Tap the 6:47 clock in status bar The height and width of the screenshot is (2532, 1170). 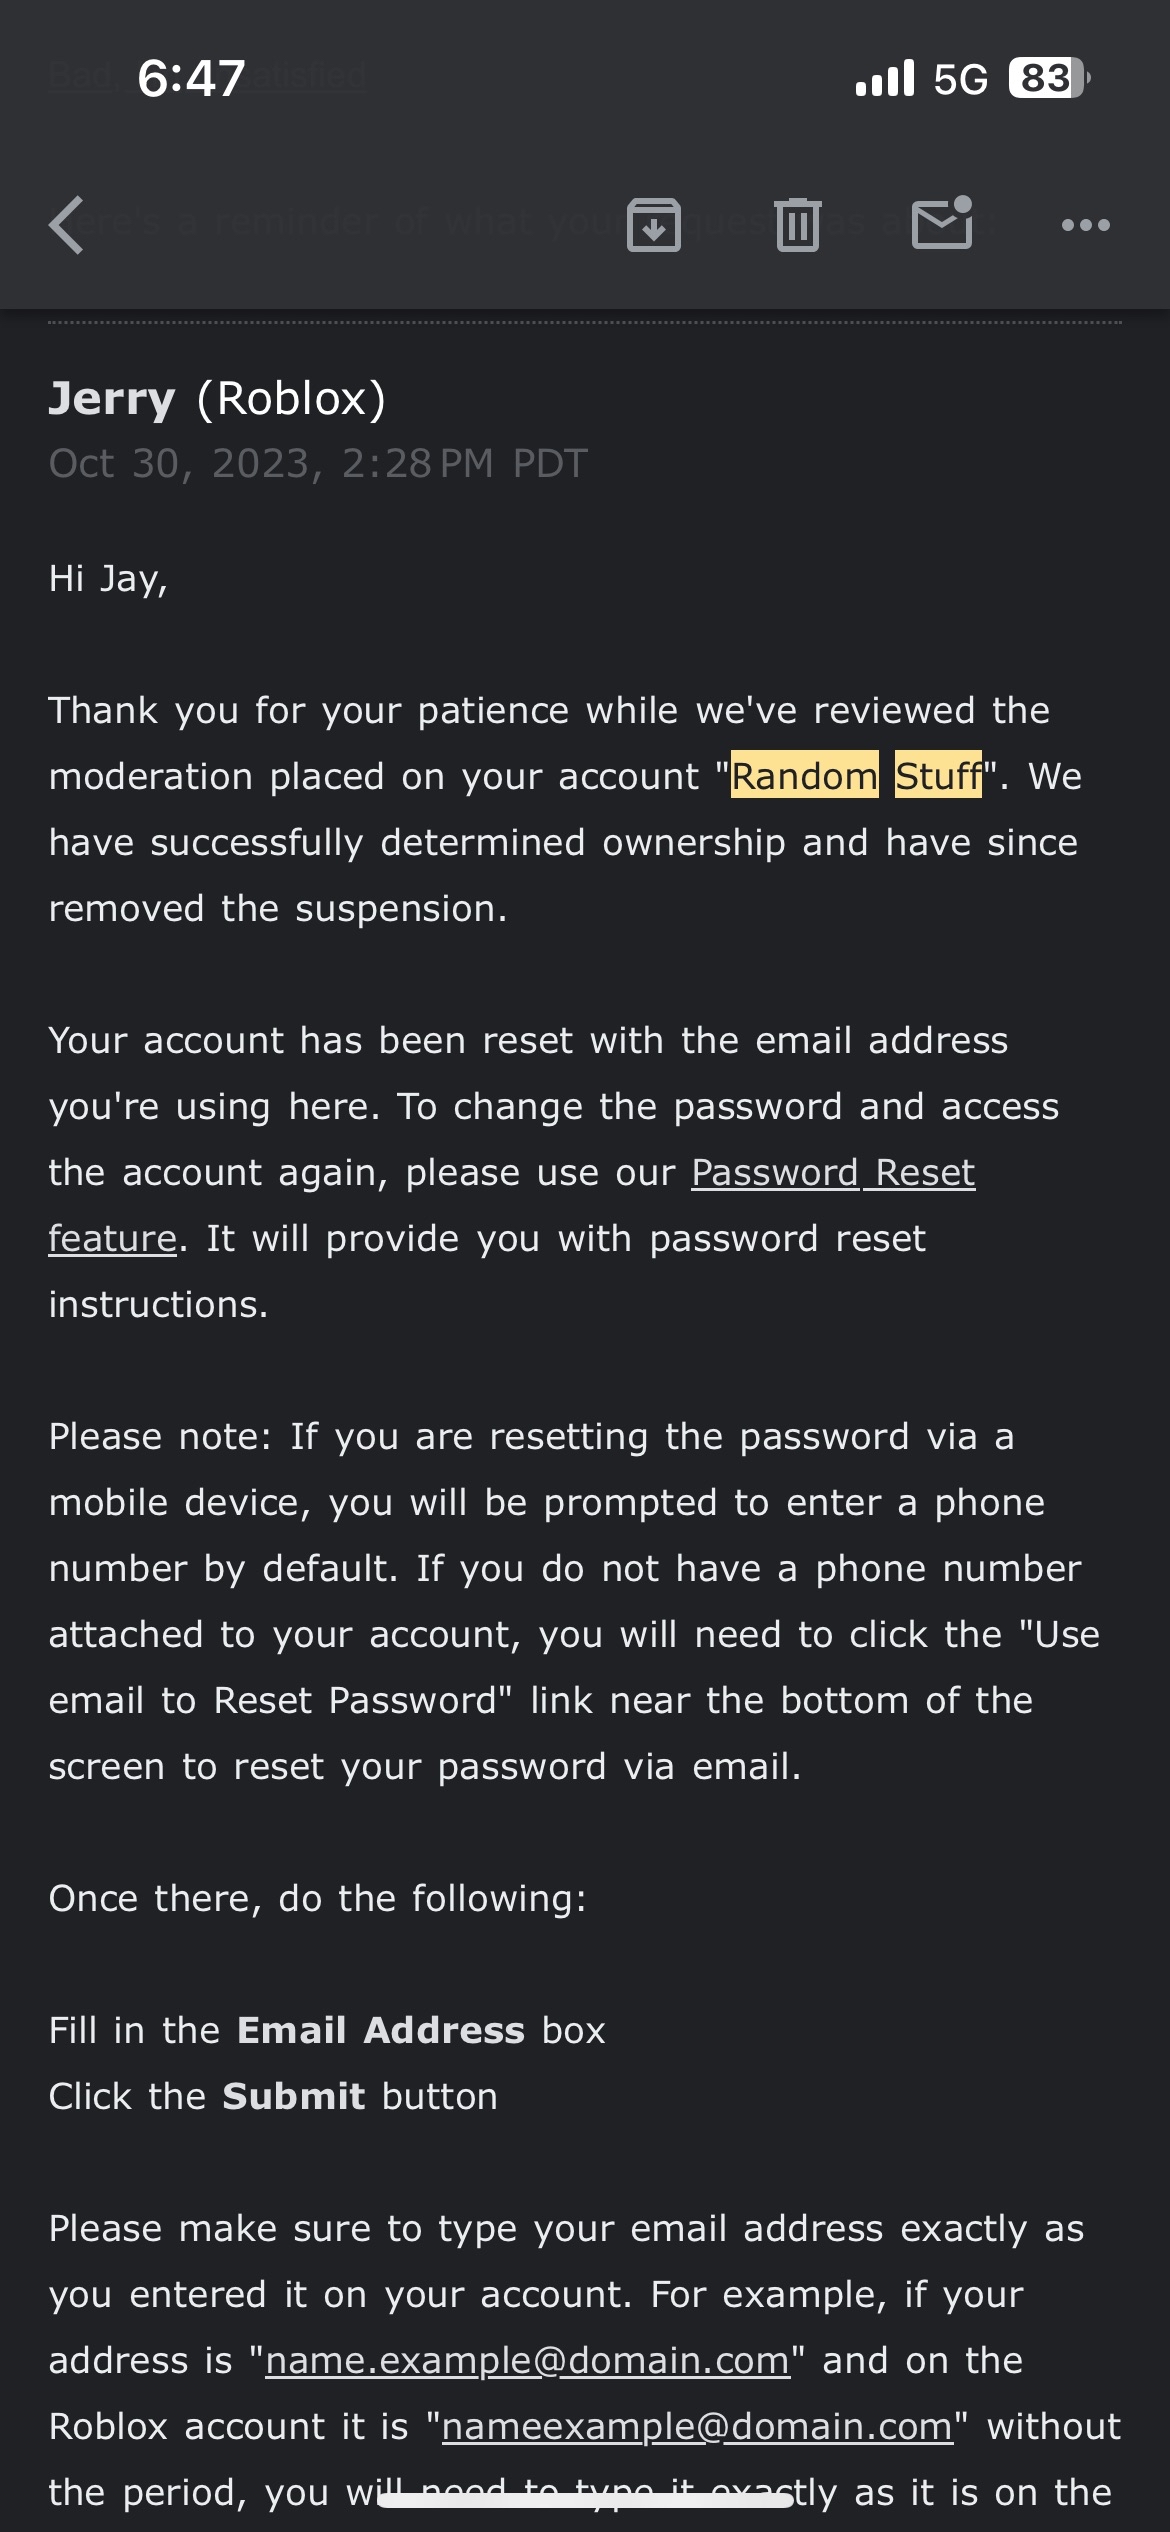191,78
